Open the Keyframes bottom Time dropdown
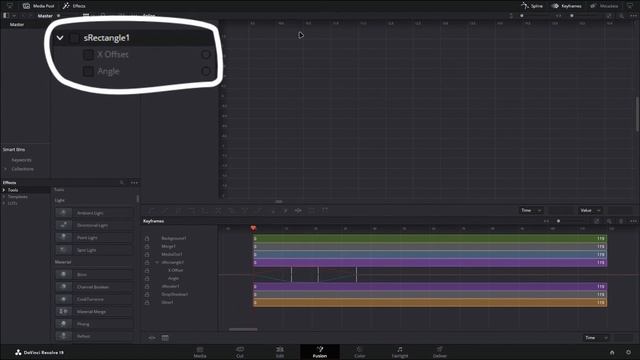The width and height of the screenshot is (640, 360). (x=596, y=338)
